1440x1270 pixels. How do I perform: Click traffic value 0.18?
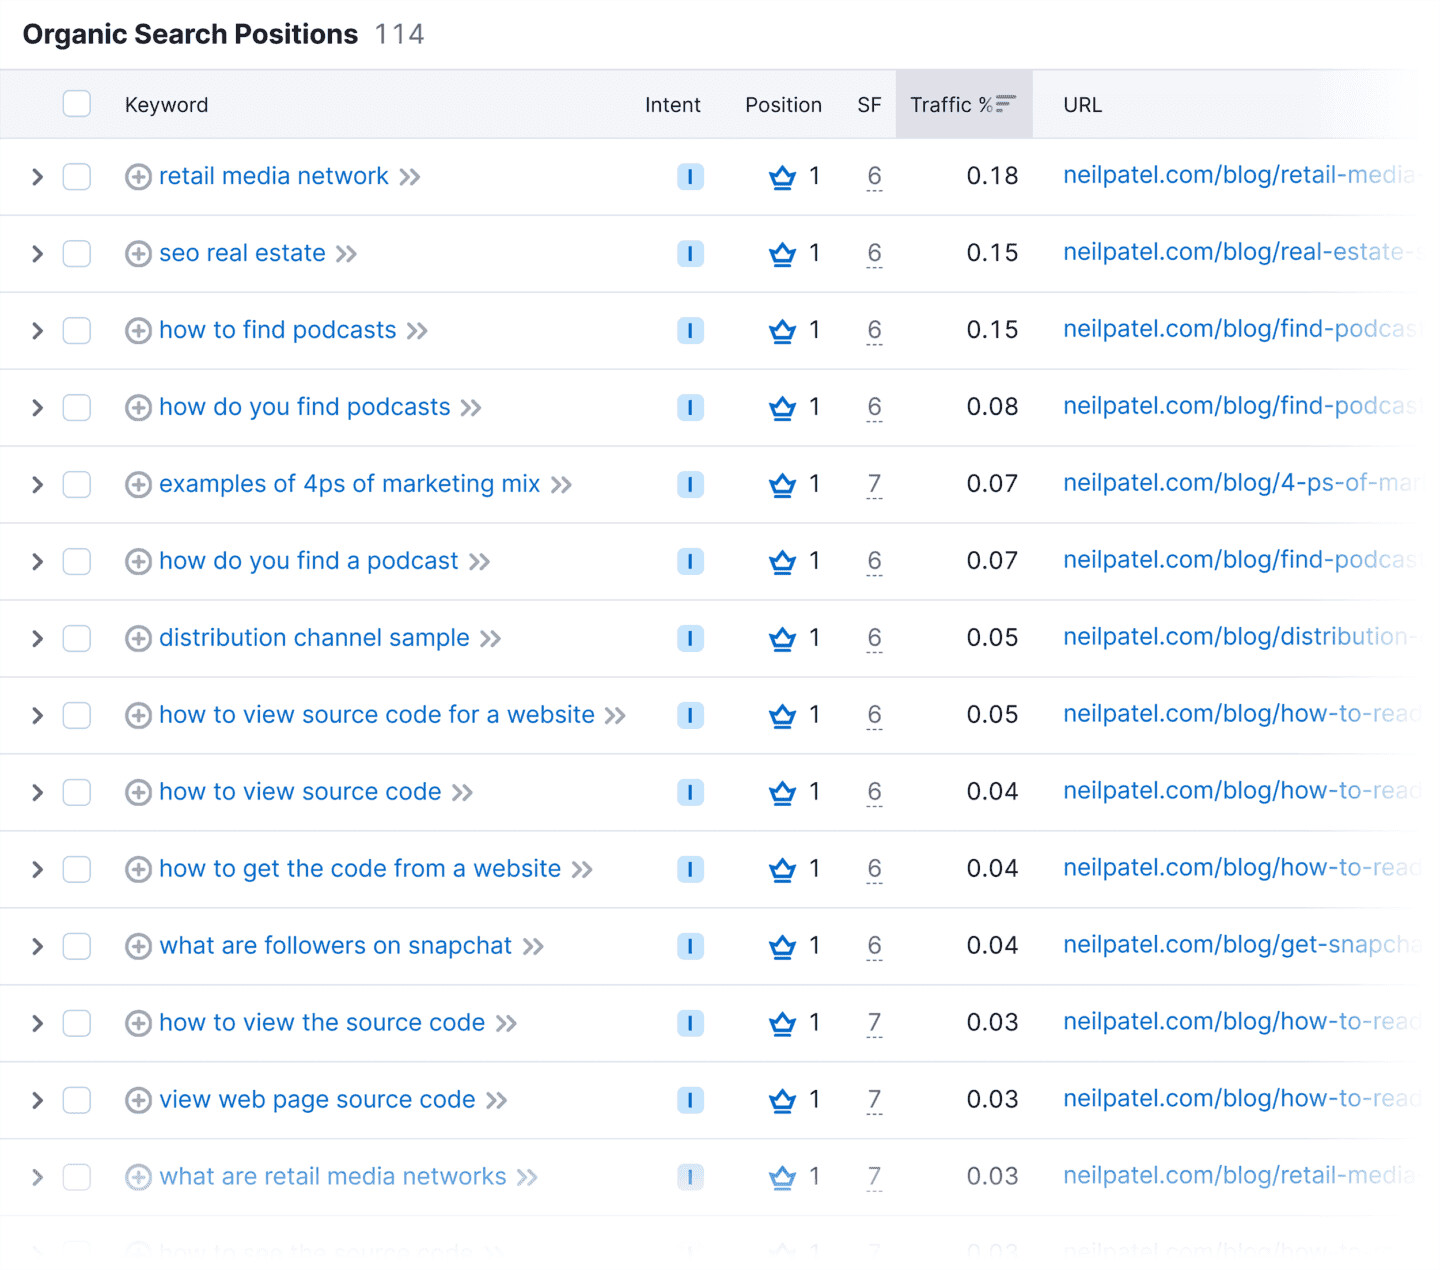(x=992, y=176)
